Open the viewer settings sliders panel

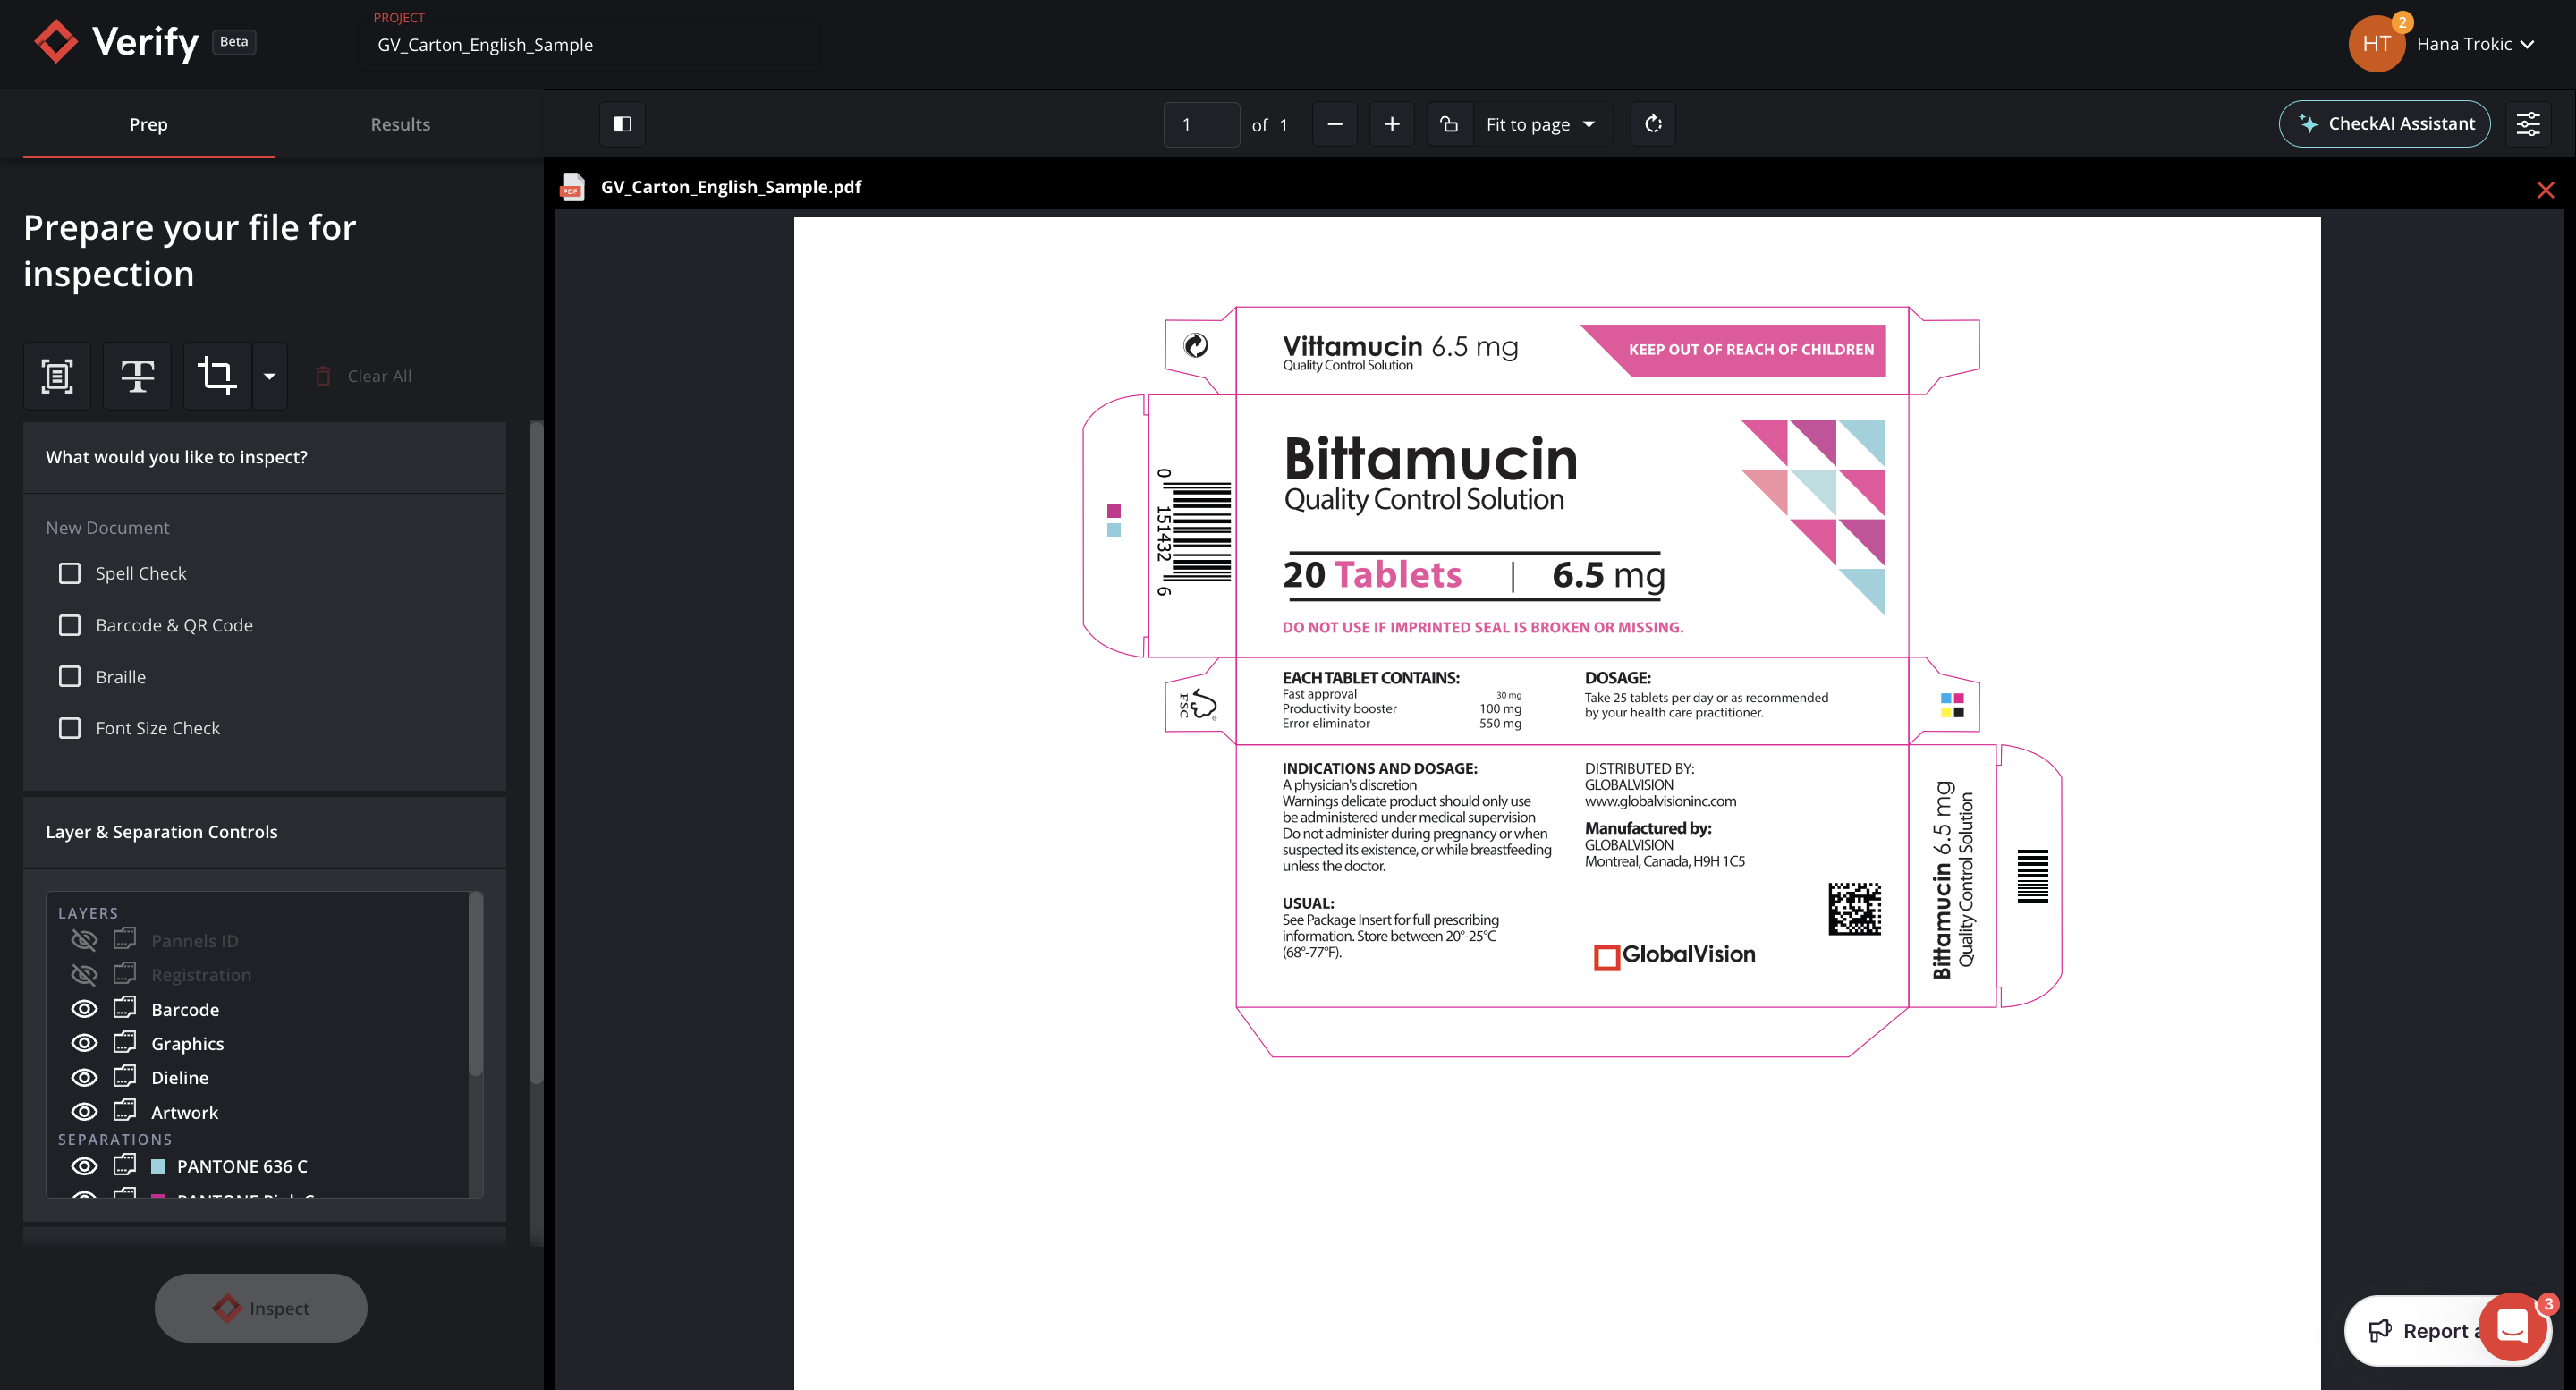click(x=2529, y=123)
